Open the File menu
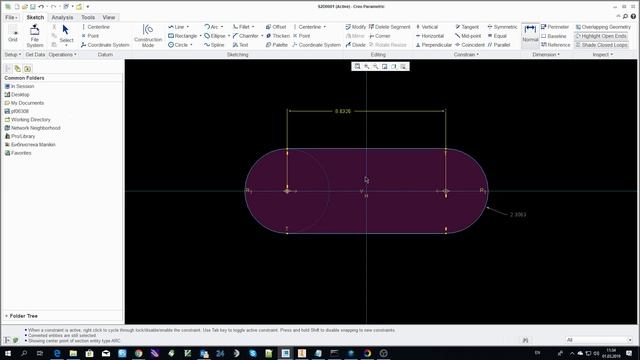The image size is (640, 360). 11,18
